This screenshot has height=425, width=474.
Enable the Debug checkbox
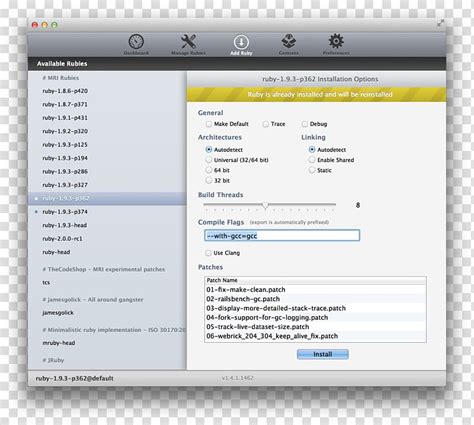305,124
